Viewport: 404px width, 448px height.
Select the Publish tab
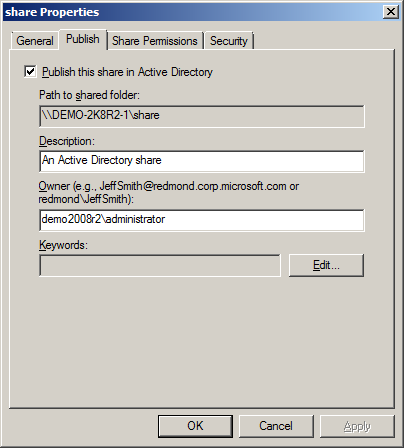point(83,39)
